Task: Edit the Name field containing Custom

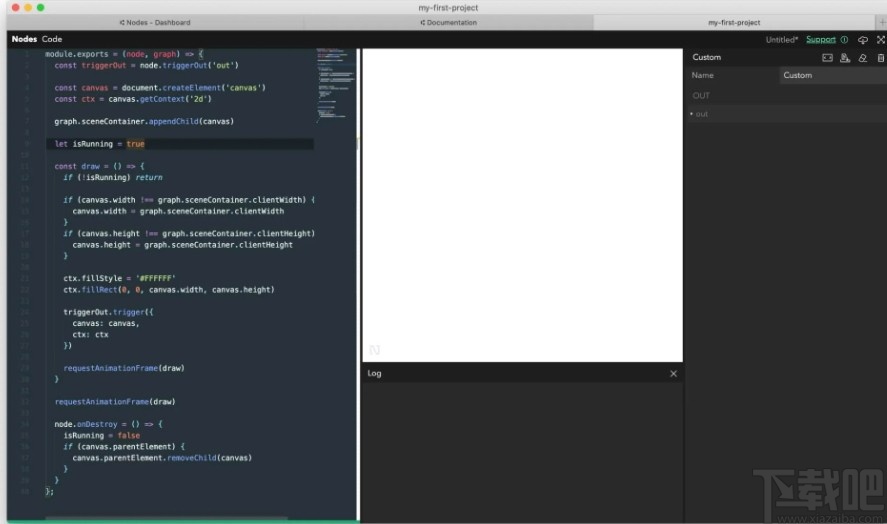Action: click(x=833, y=75)
